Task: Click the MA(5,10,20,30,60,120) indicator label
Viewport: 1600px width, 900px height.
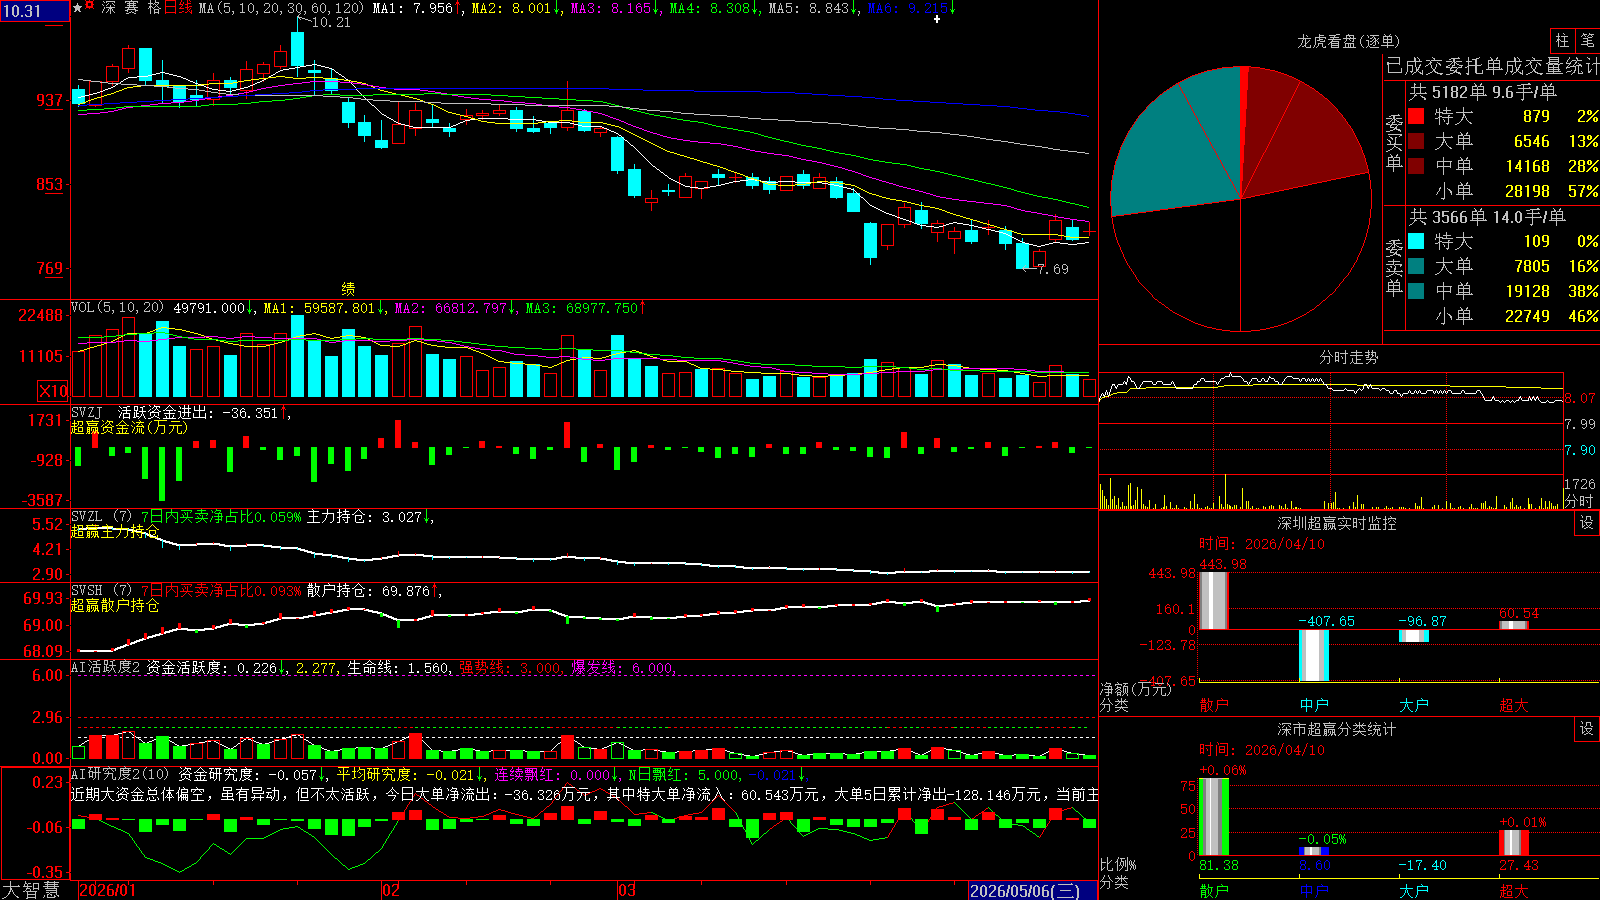Action: click(x=281, y=8)
